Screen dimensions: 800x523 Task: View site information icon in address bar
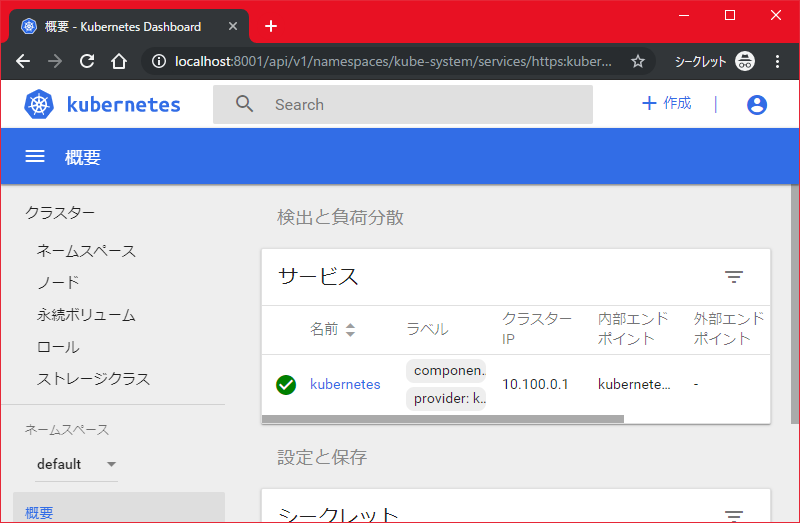click(159, 62)
